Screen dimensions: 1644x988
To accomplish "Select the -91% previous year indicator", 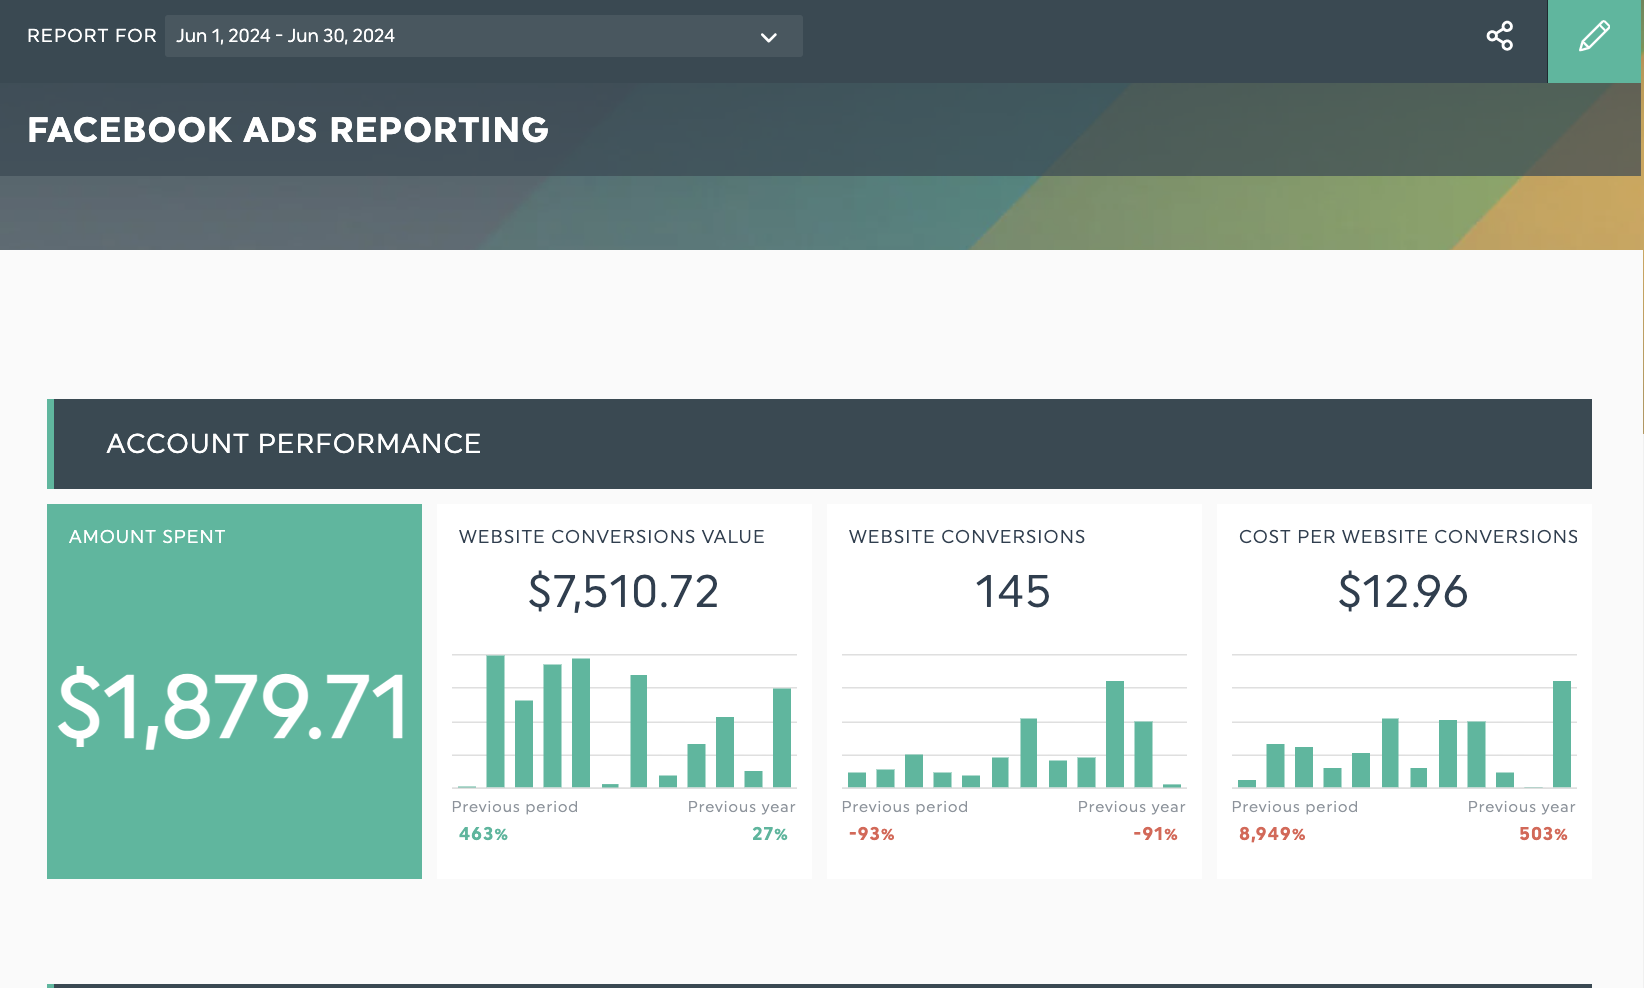I will pos(1155,834).
